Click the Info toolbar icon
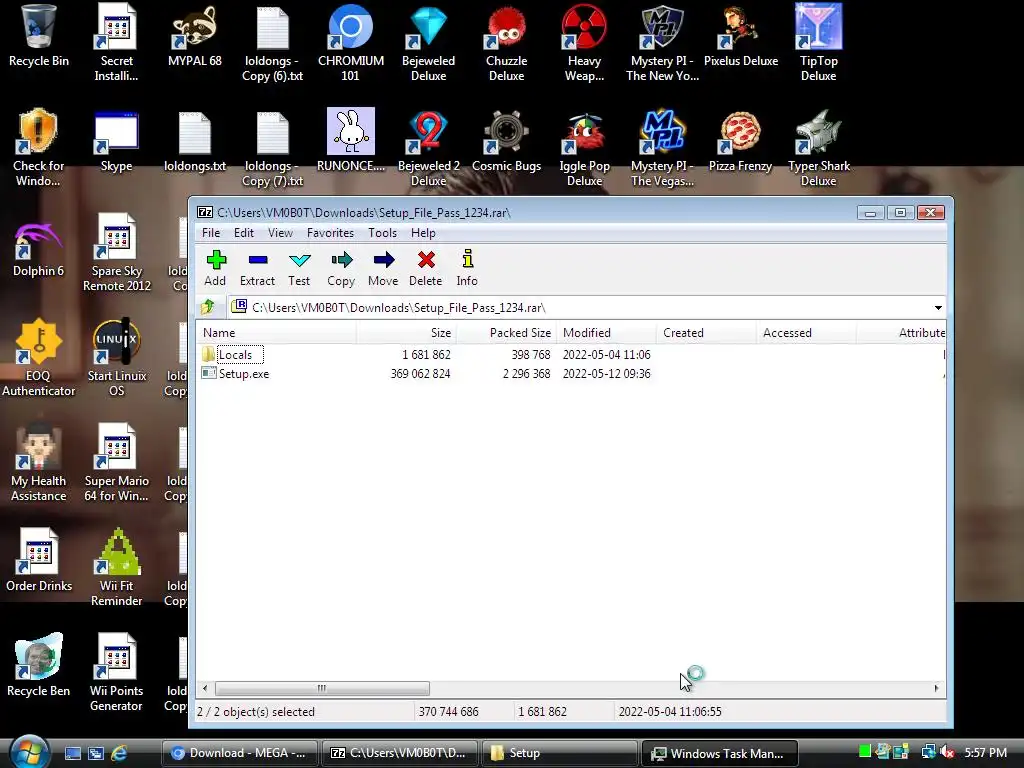This screenshot has width=1024, height=768. 467,268
